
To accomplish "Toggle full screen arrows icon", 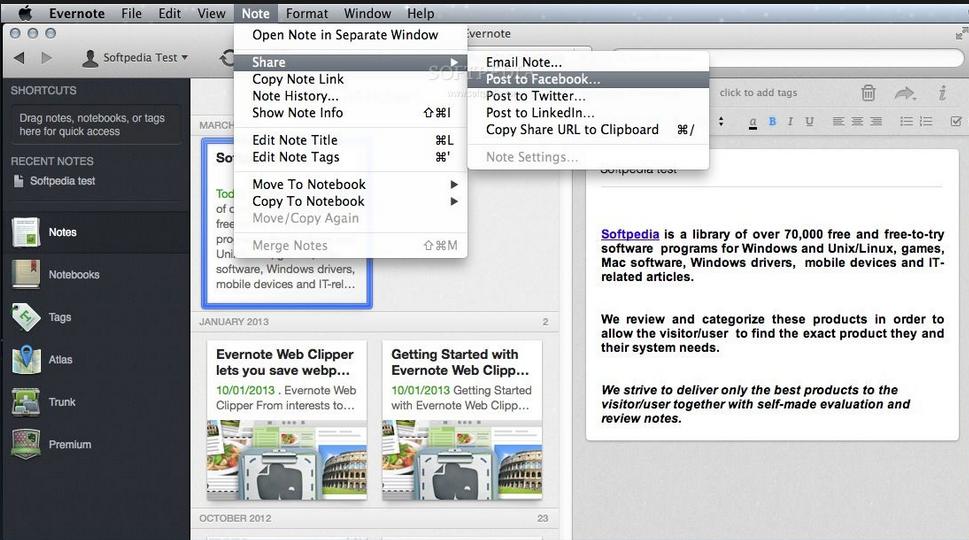I will point(961,34).
